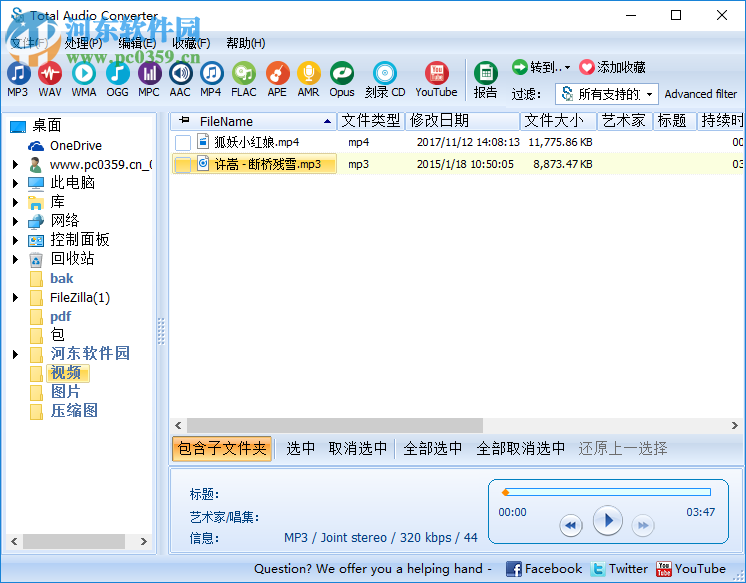The image size is (746, 583).
Task: Open the 编辑(E) menu
Action: tap(137, 43)
